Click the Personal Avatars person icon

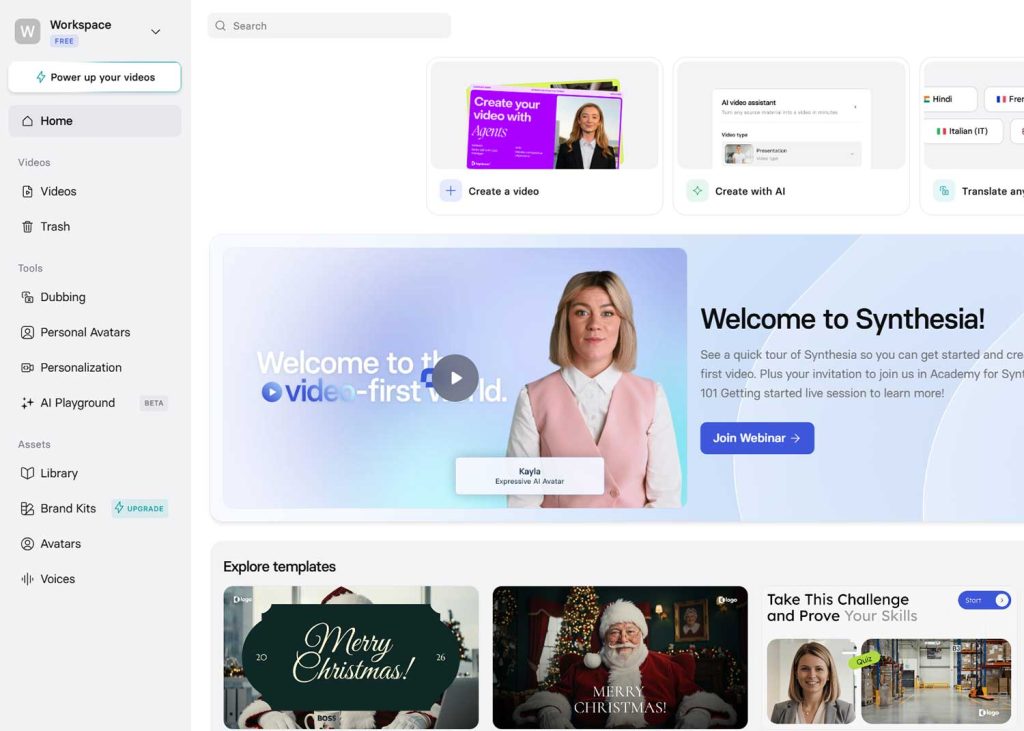tap(27, 333)
